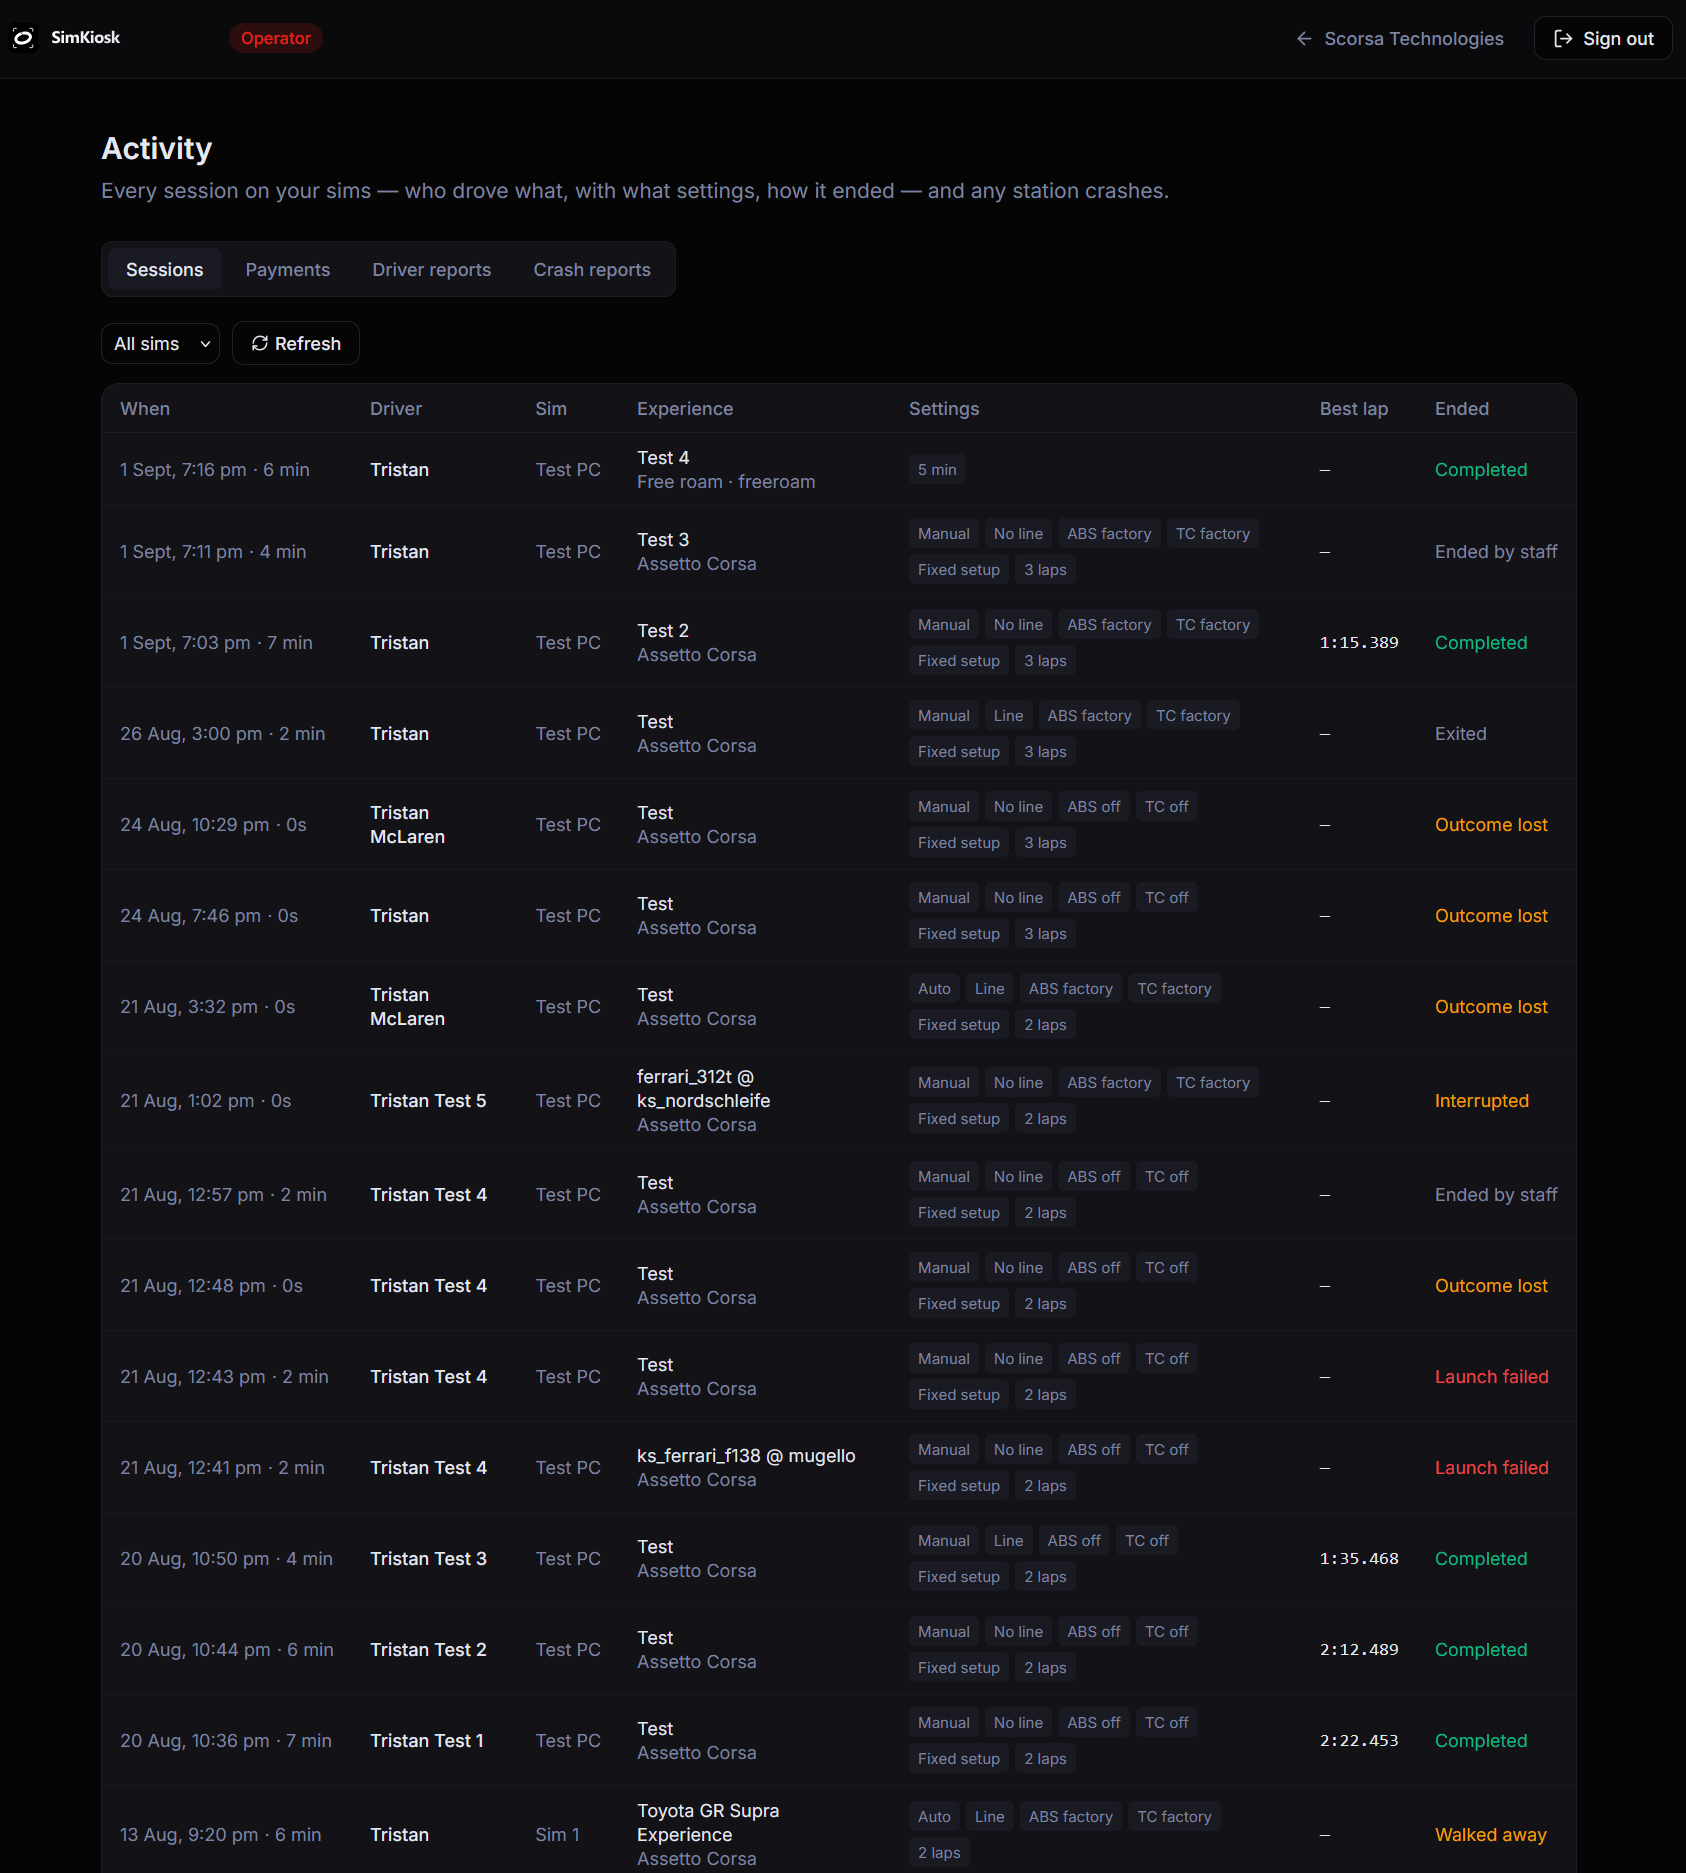Click the SimKiosk brand name
The height and width of the screenshot is (1873, 1686).
[x=86, y=38]
